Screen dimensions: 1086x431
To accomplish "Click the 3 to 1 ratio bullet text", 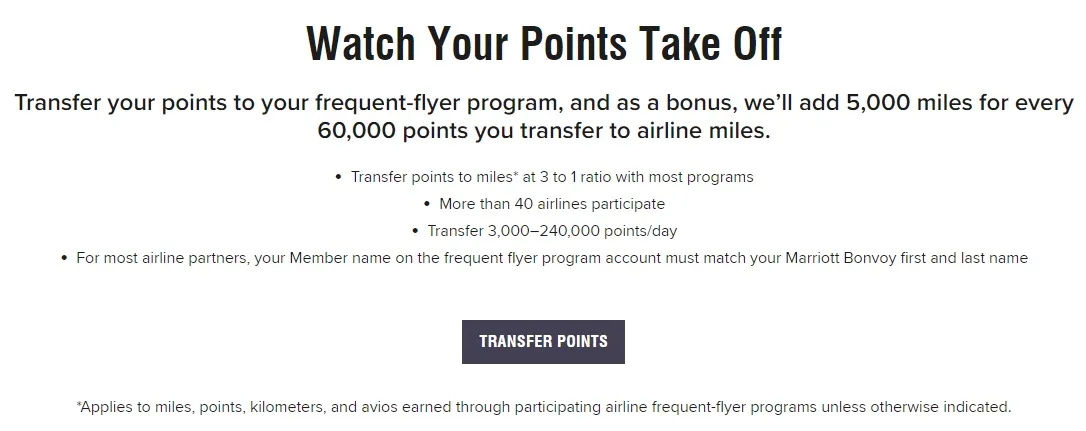I will click(552, 177).
